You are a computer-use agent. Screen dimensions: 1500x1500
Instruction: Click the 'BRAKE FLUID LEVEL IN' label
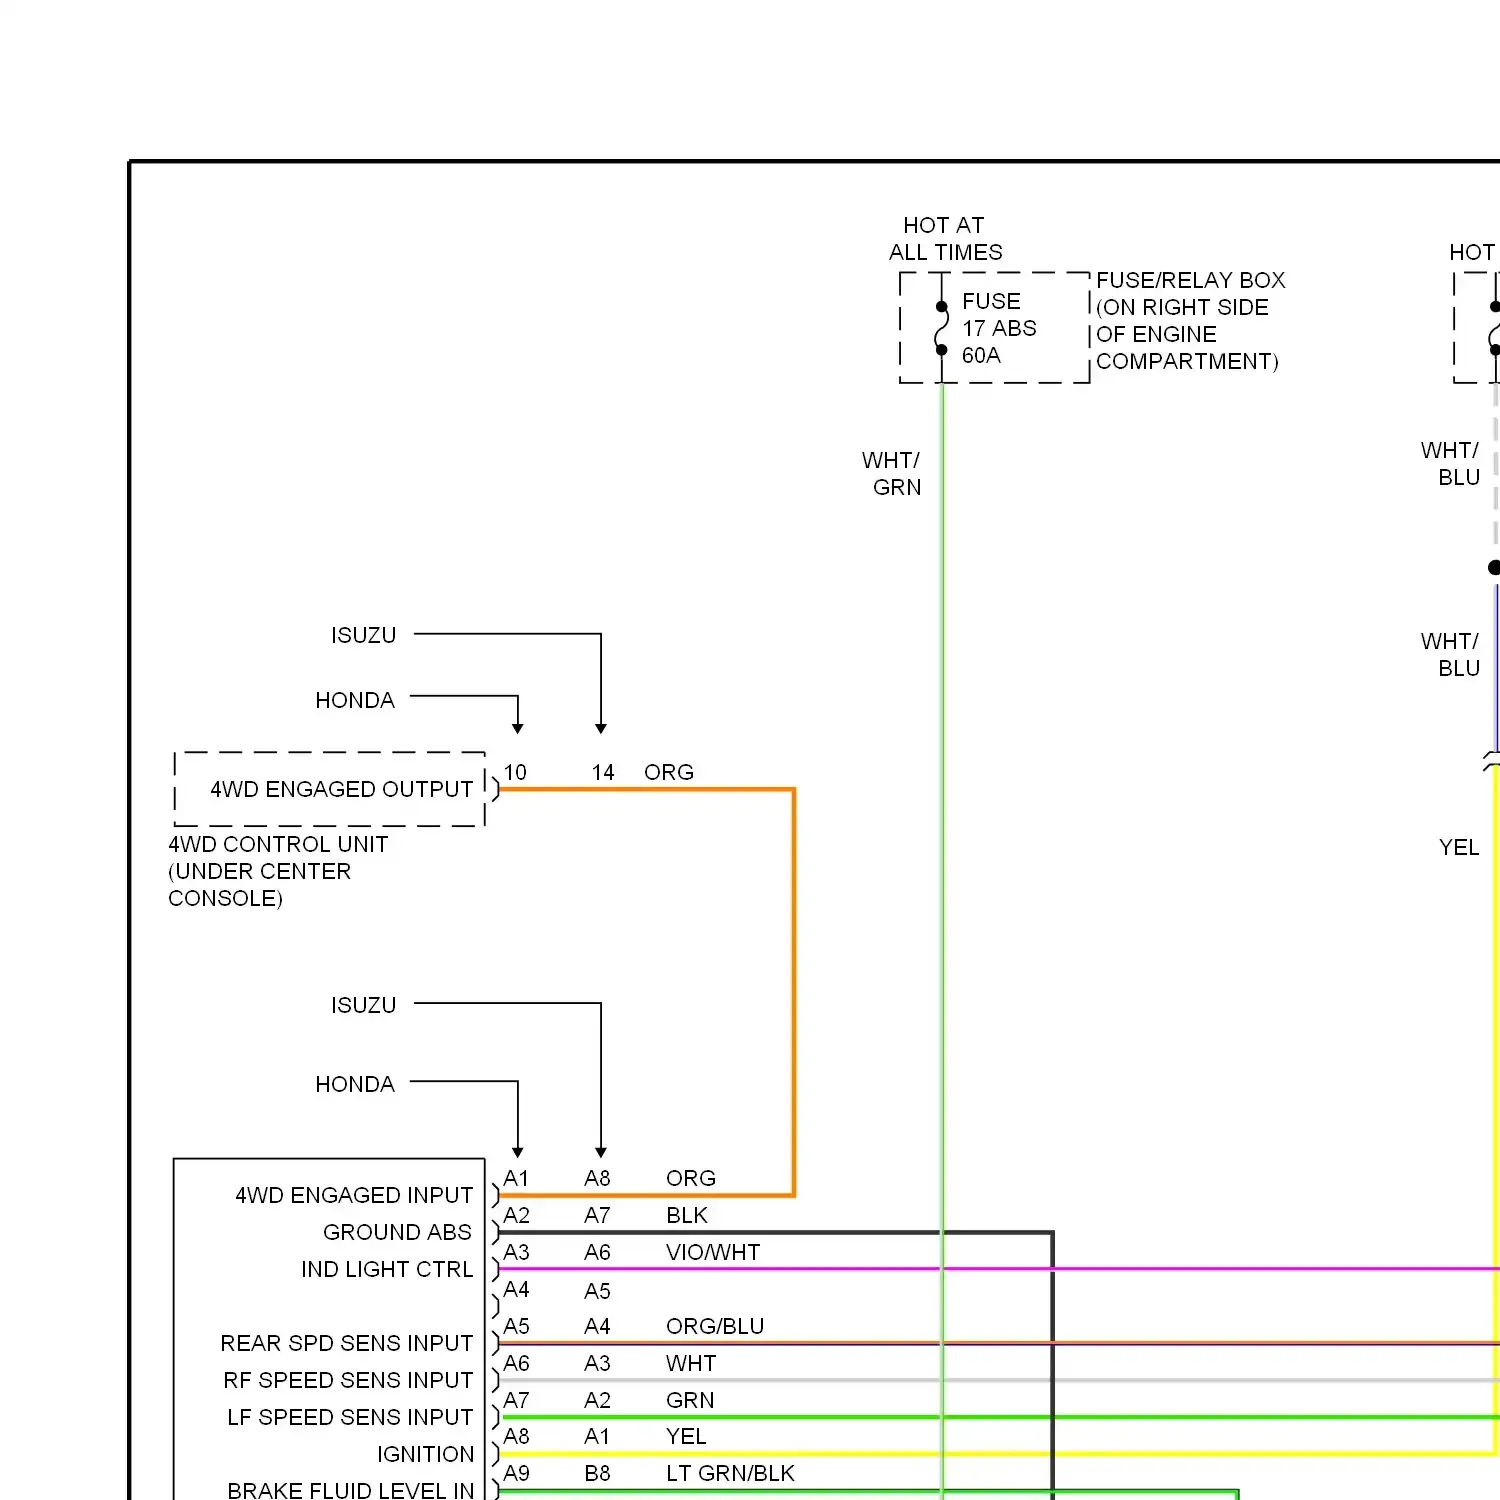[350, 1490]
